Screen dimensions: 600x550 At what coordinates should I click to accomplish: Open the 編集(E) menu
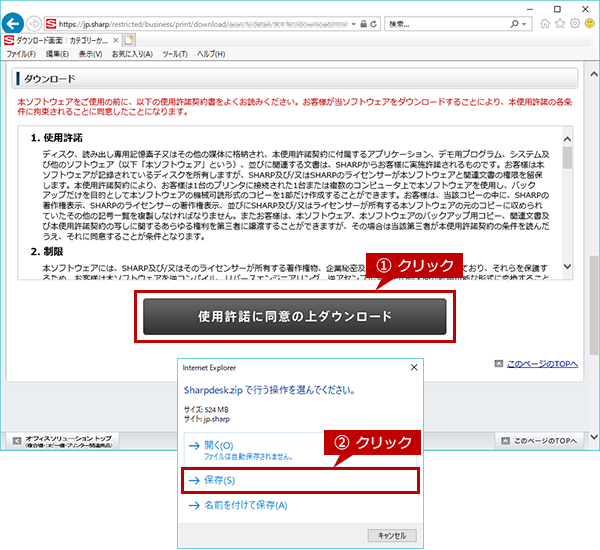tap(57, 54)
